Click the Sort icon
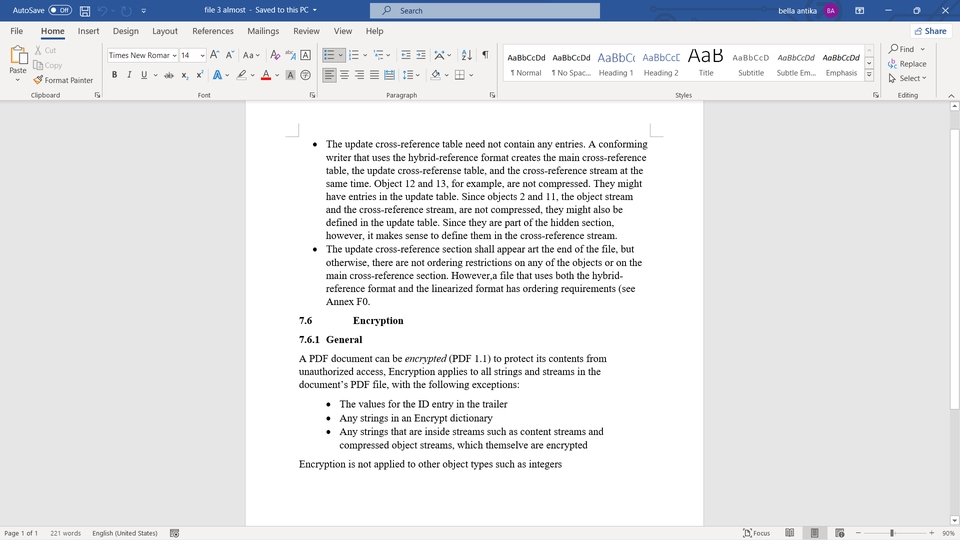 click(x=467, y=55)
